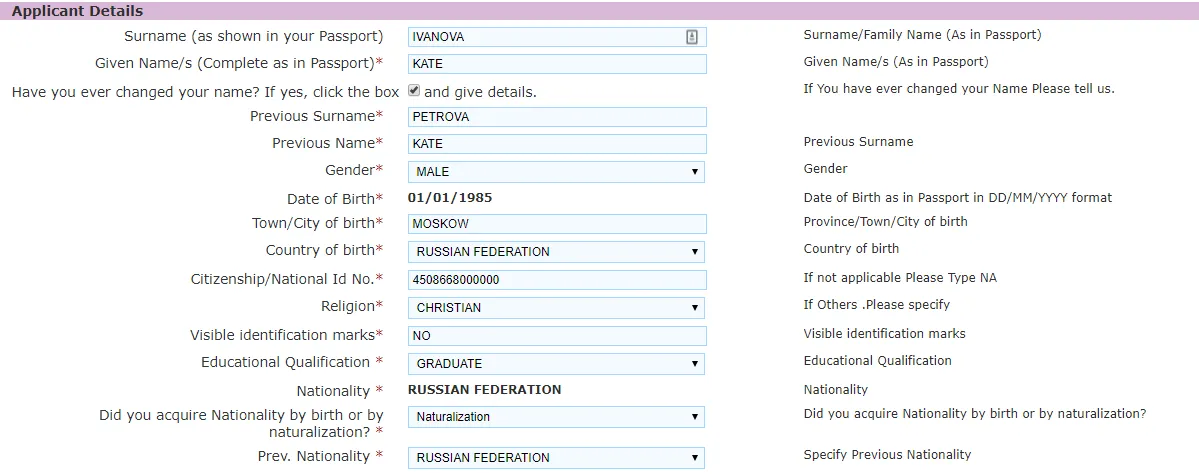Expand the Prev. Nationality dropdown
The height and width of the screenshot is (476, 1199).
coord(556,458)
